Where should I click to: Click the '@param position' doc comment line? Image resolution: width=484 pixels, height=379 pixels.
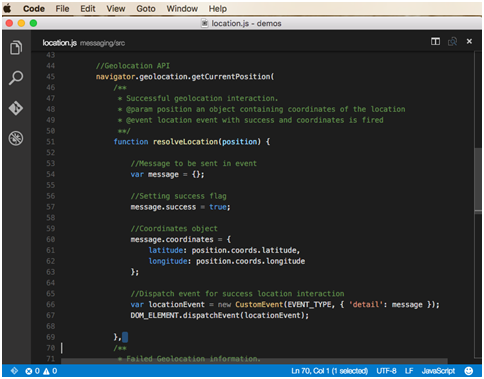(261, 109)
